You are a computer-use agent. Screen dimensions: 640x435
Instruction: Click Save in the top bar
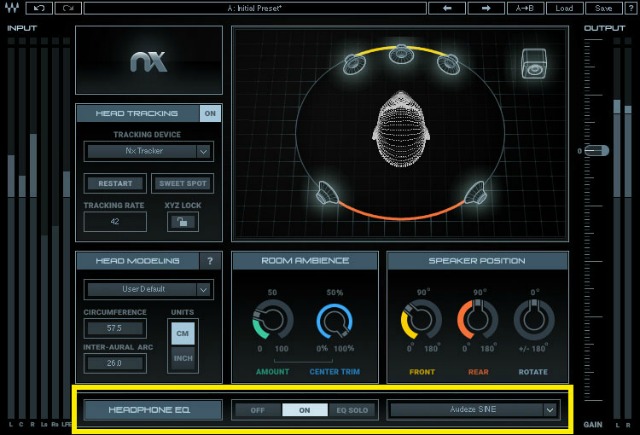tap(603, 8)
